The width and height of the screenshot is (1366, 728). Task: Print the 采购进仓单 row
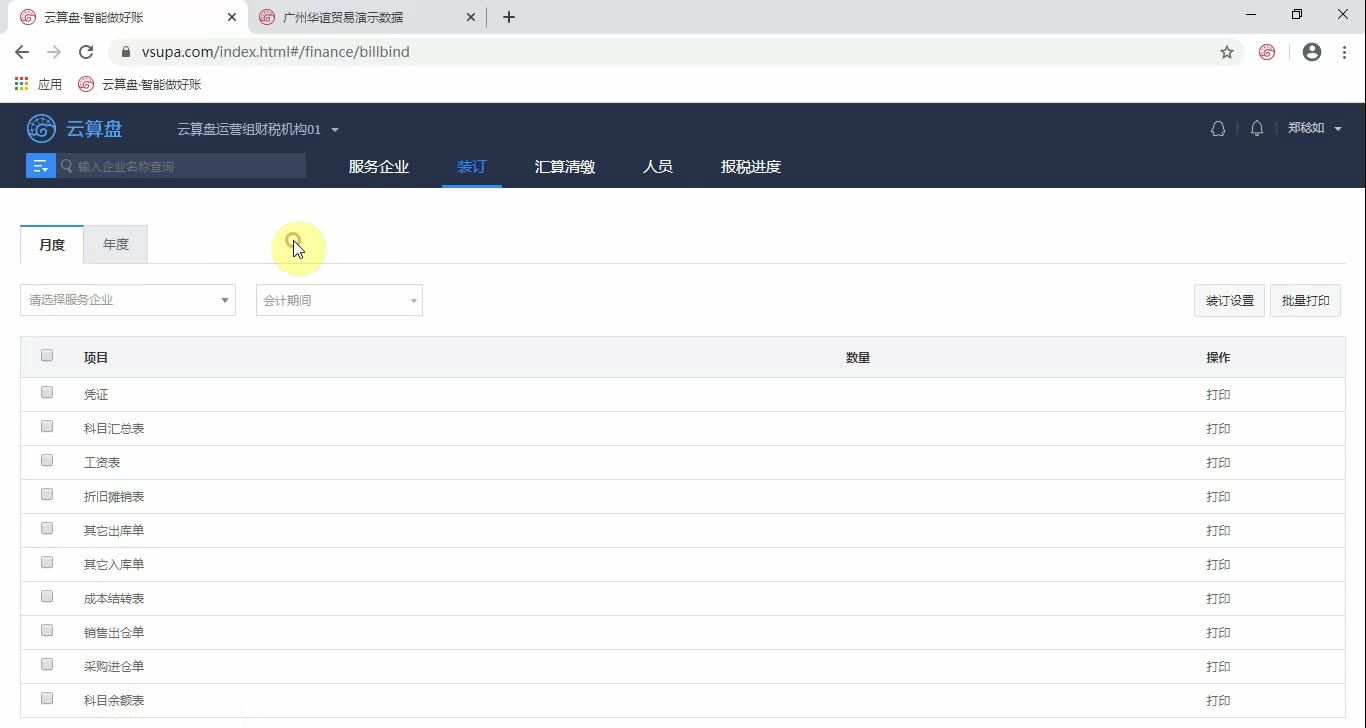tap(1218, 667)
